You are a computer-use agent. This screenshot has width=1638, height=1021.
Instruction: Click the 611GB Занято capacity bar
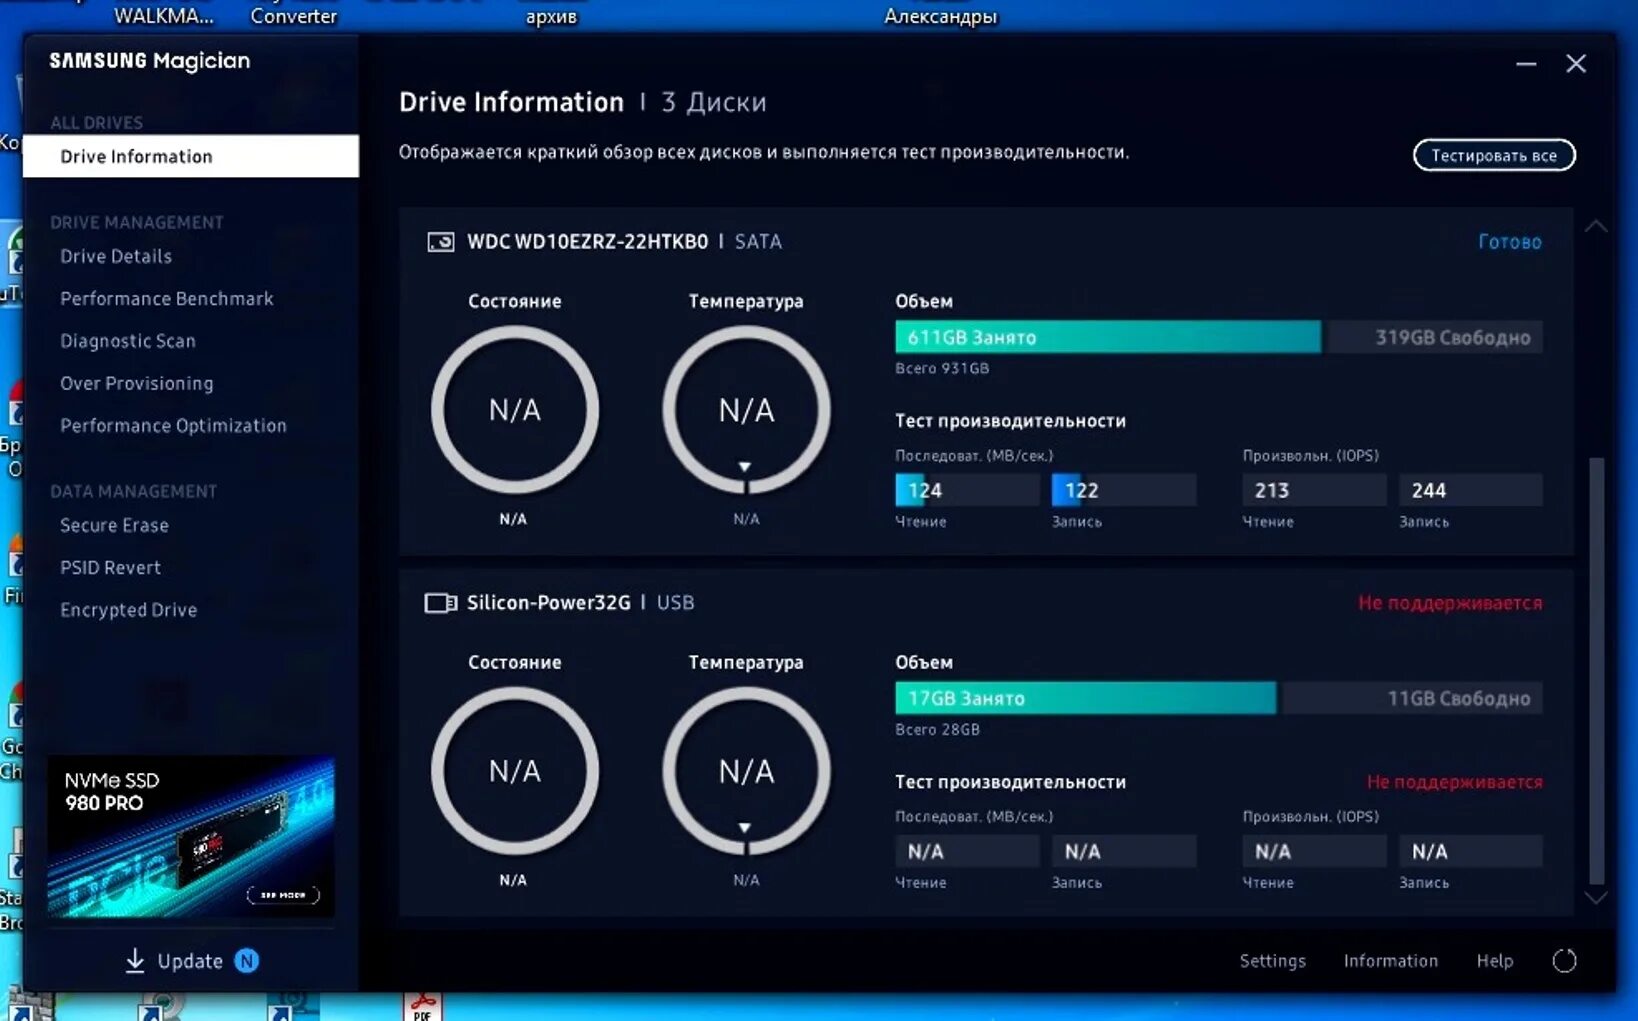coord(1108,337)
